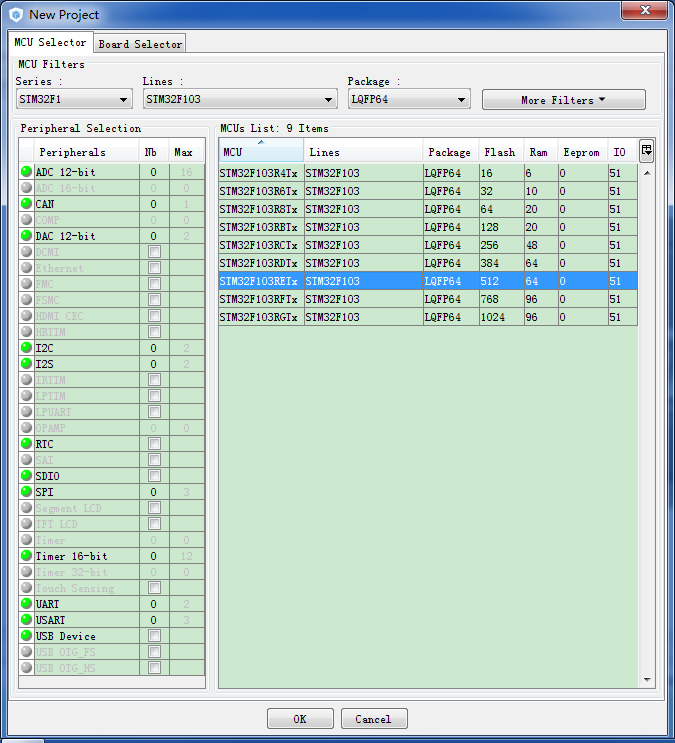The height and width of the screenshot is (743, 675).
Task: Click the ADC 12-bit Nb value field
Action: [x=154, y=172]
